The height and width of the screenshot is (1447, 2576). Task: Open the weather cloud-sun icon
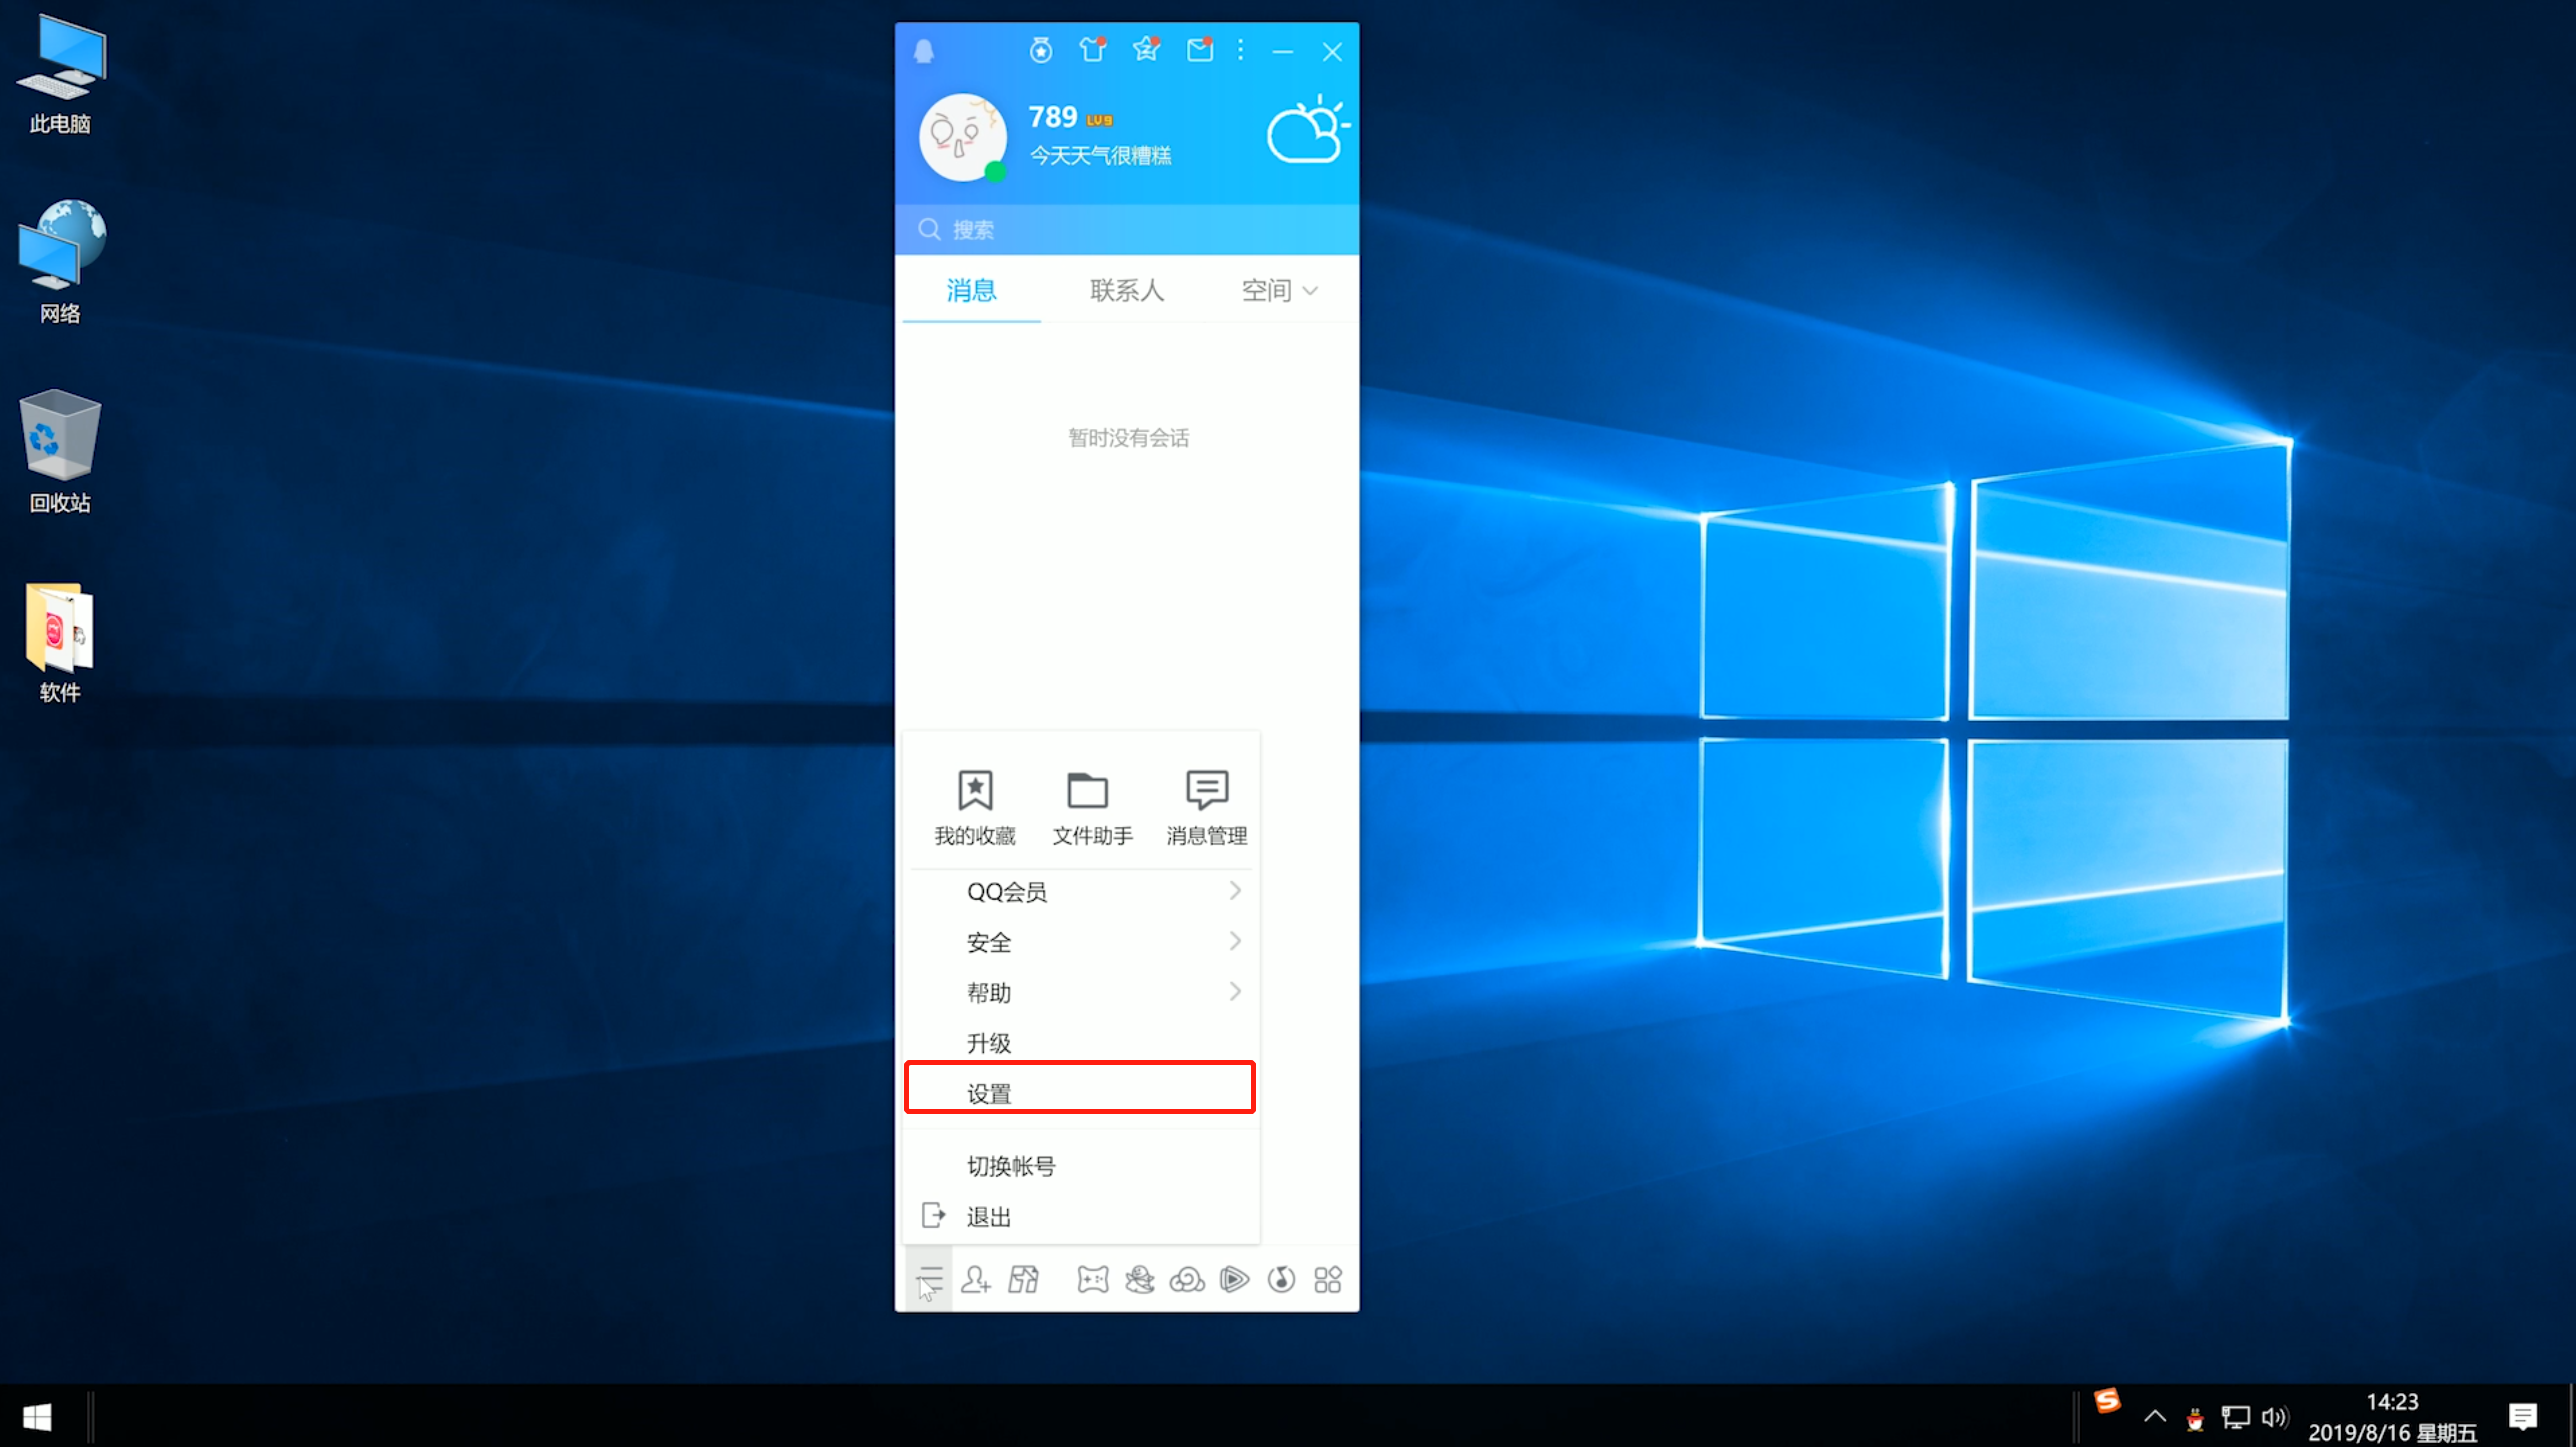point(1308,129)
